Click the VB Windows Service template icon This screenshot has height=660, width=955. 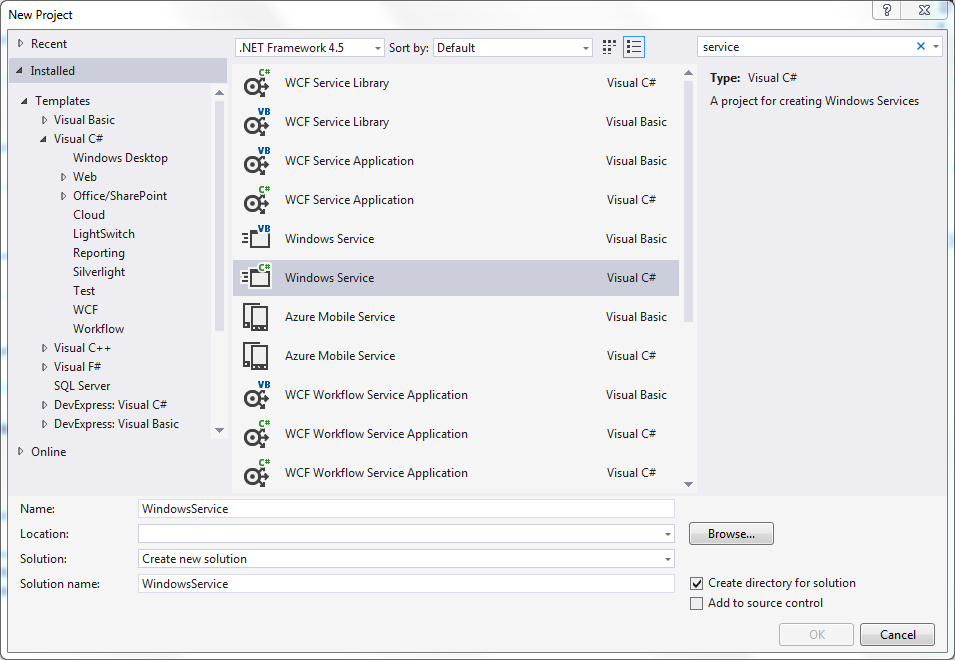(x=256, y=239)
